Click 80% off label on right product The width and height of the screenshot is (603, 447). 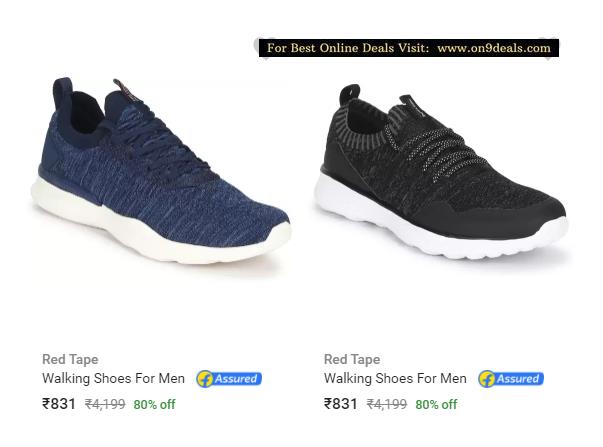coord(436,405)
